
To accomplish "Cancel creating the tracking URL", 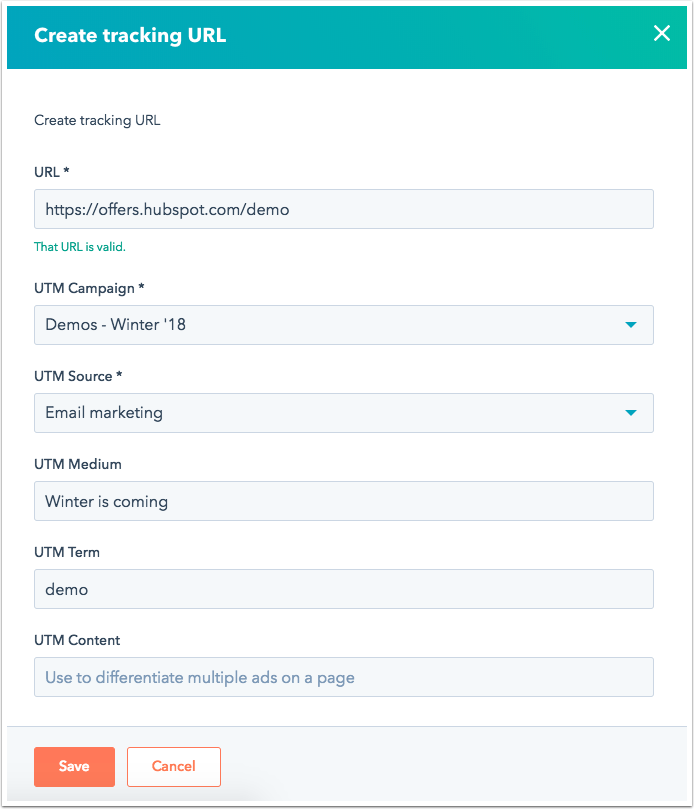I will [x=173, y=766].
